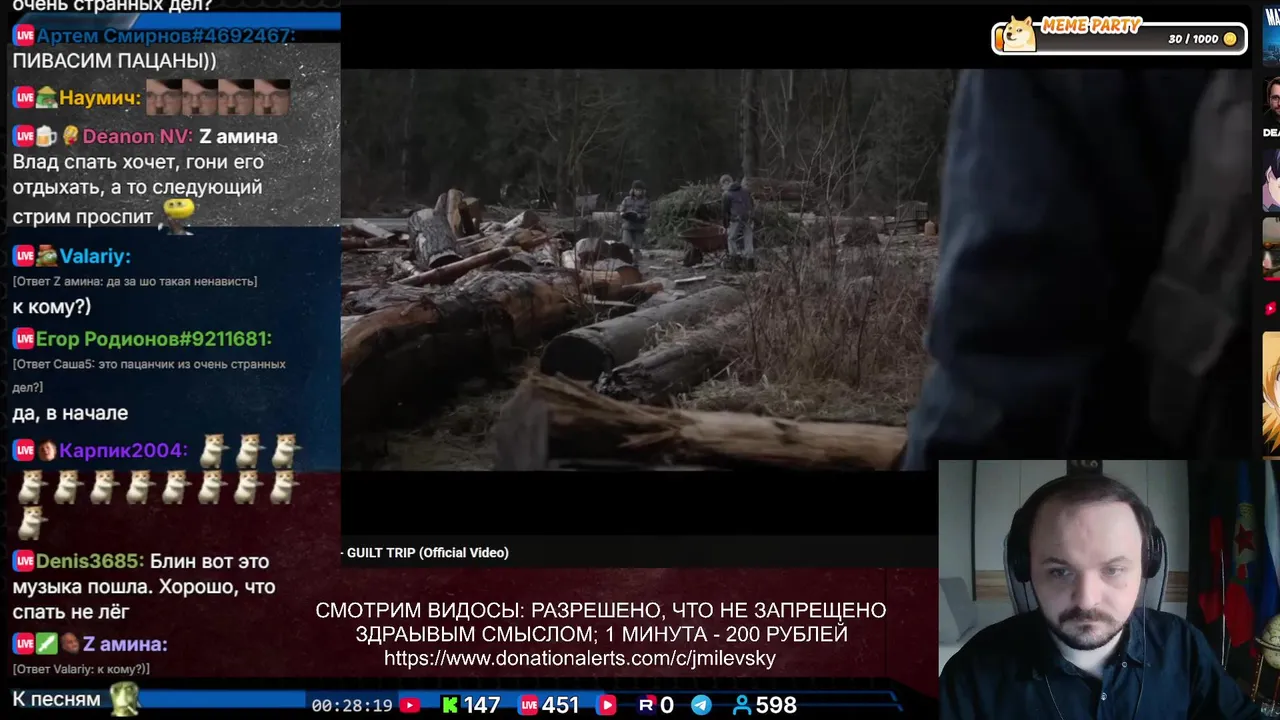Click the Doge icon in Meme Party widget
Image resolution: width=1280 pixels, height=720 pixels.
coord(1018,34)
